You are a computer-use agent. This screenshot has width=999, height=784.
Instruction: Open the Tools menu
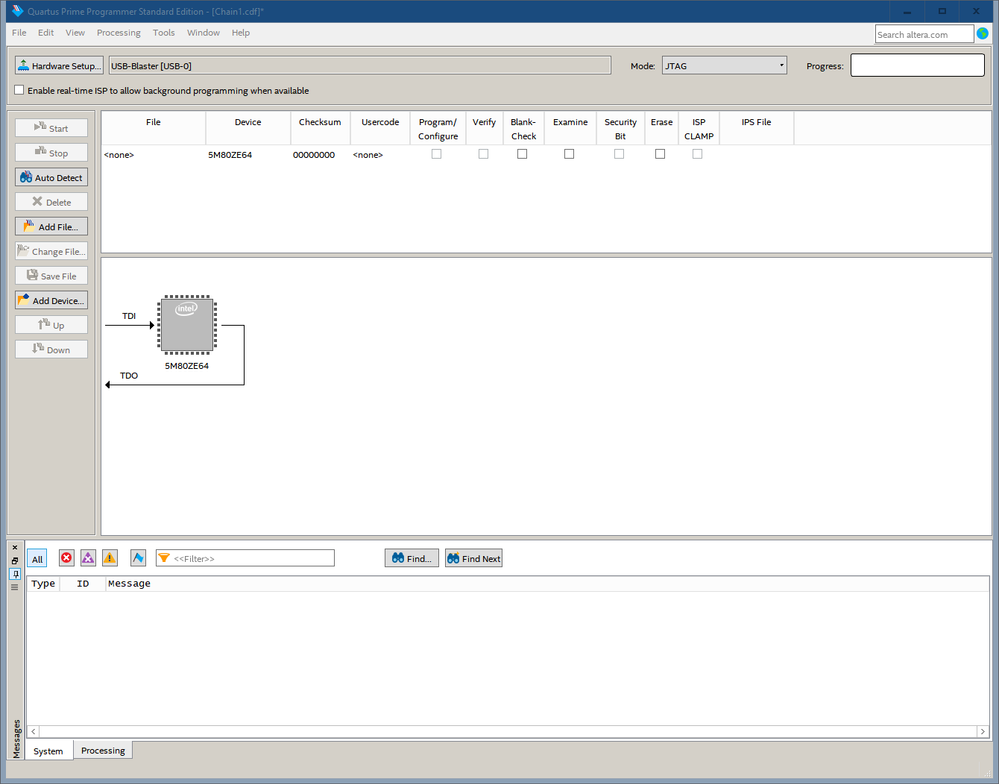click(x=164, y=32)
